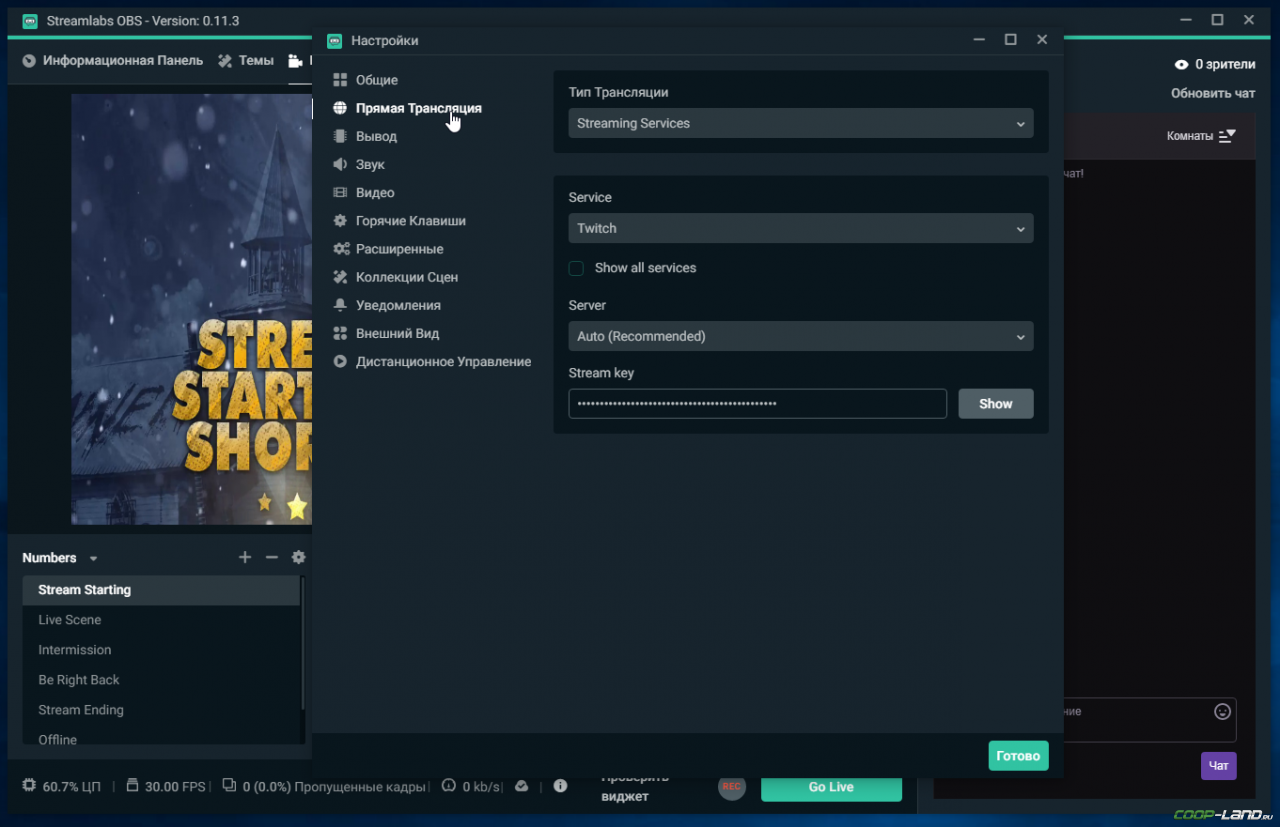Click the bandwidth kb/s gauge icon
The height and width of the screenshot is (827, 1280).
[x=449, y=786]
